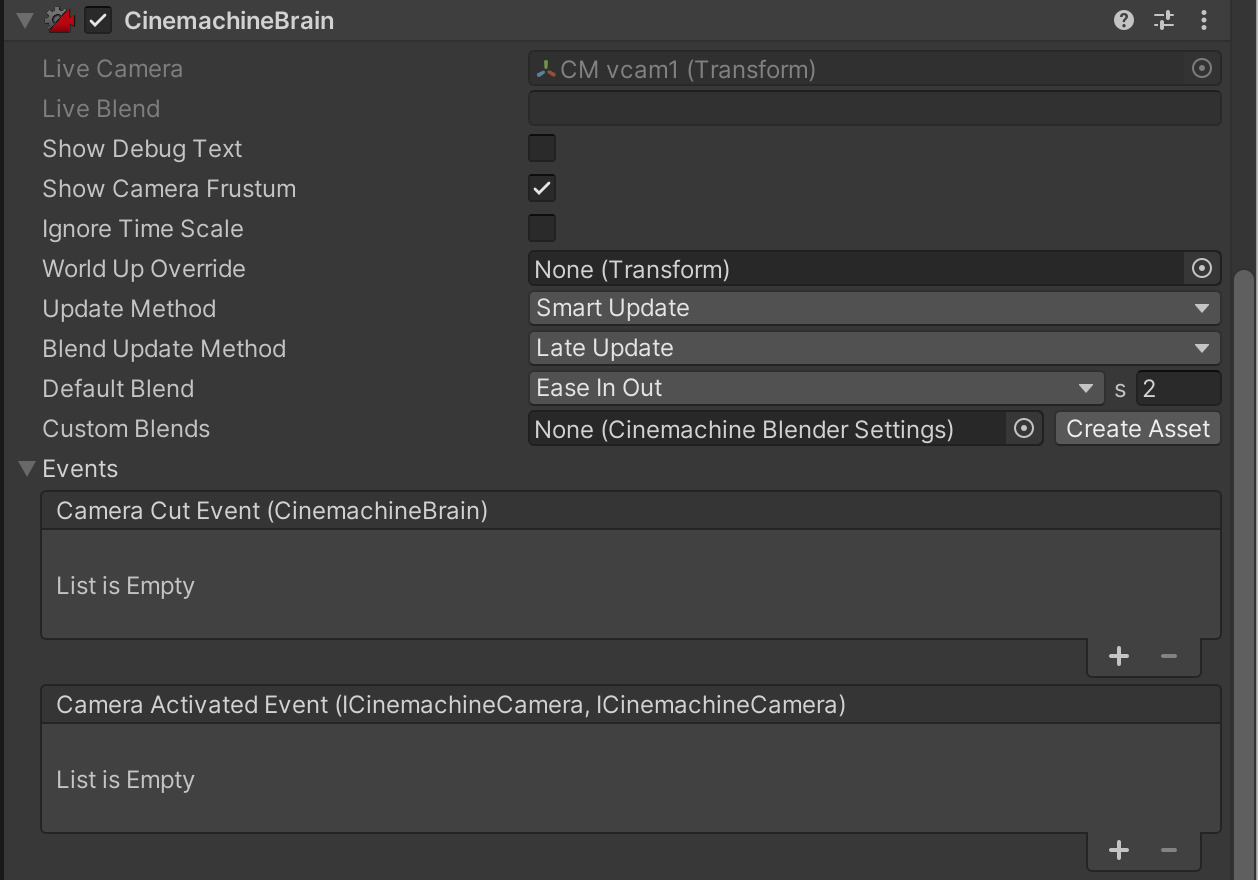The width and height of the screenshot is (1258, 880).
Task: Uncheck Show Camera Frustum
Action: 542,189
